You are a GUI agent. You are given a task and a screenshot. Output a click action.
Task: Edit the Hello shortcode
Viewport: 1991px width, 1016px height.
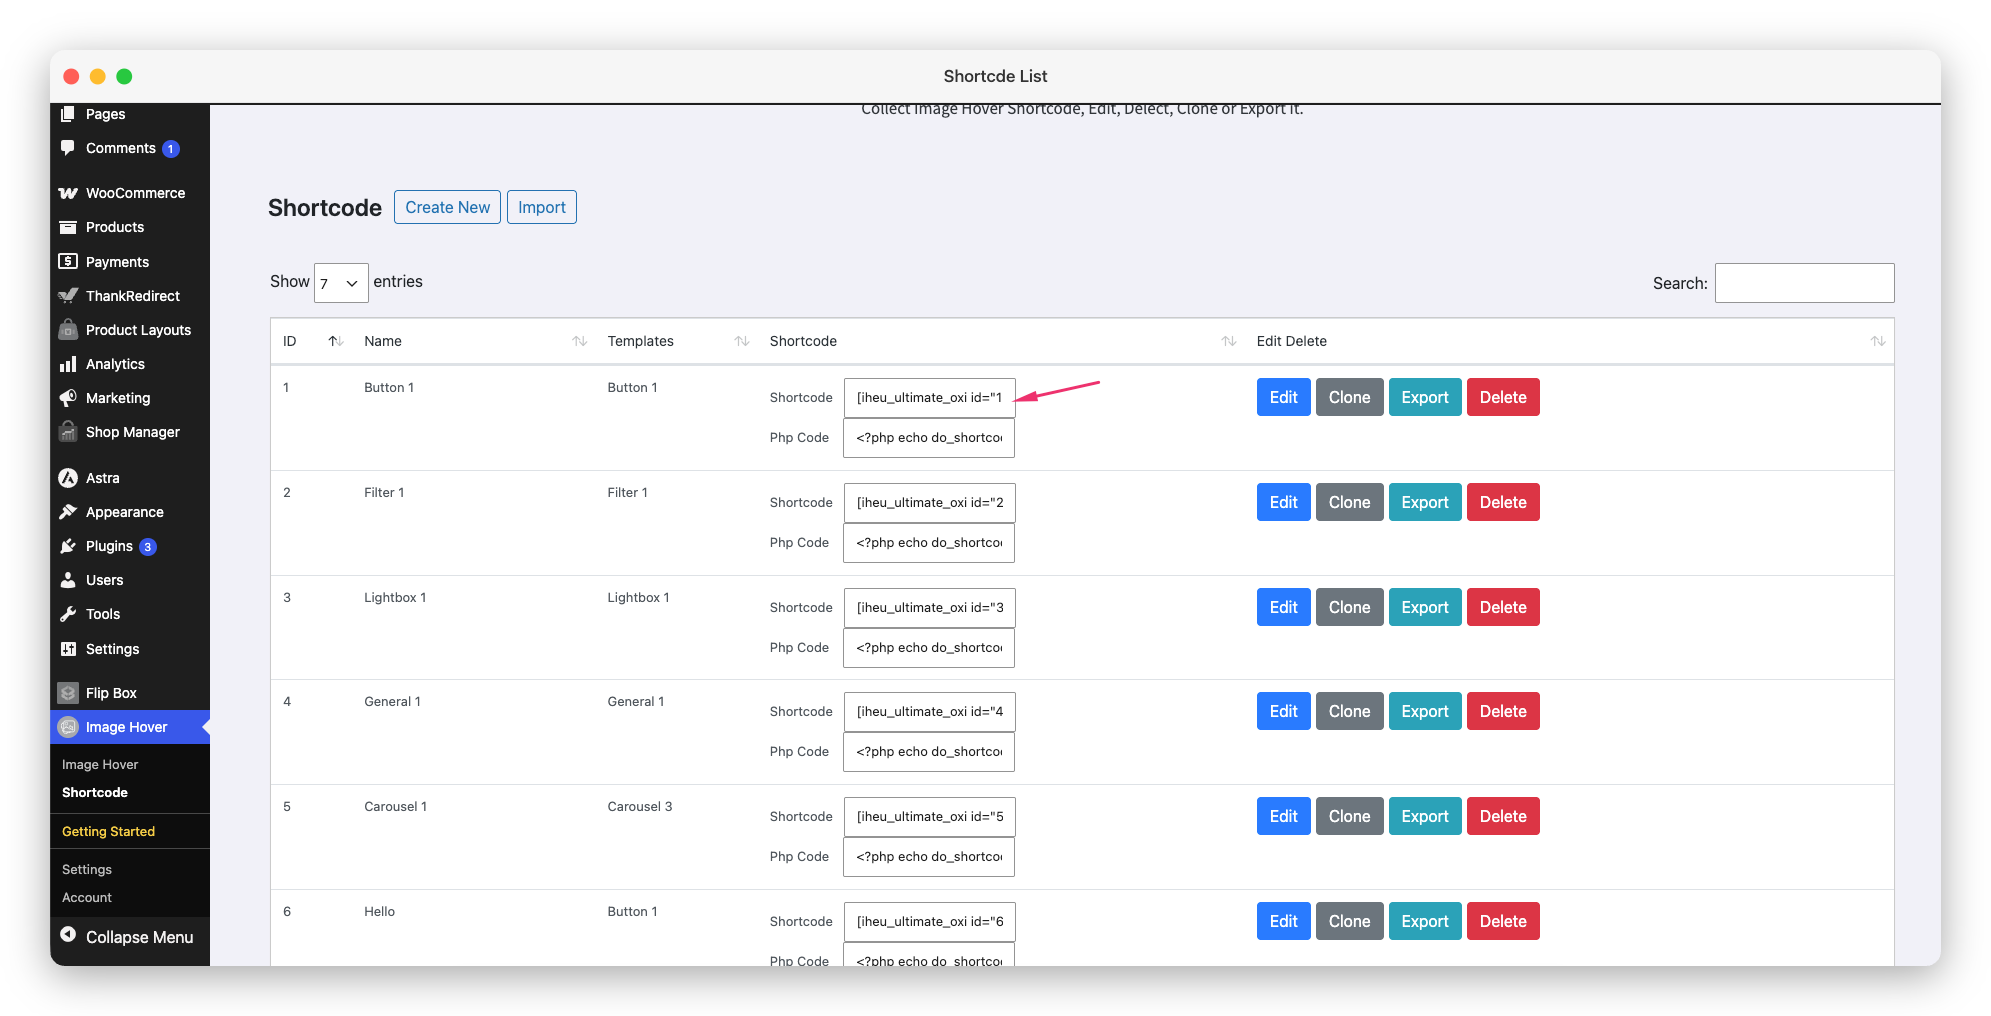pos(1284,921)
